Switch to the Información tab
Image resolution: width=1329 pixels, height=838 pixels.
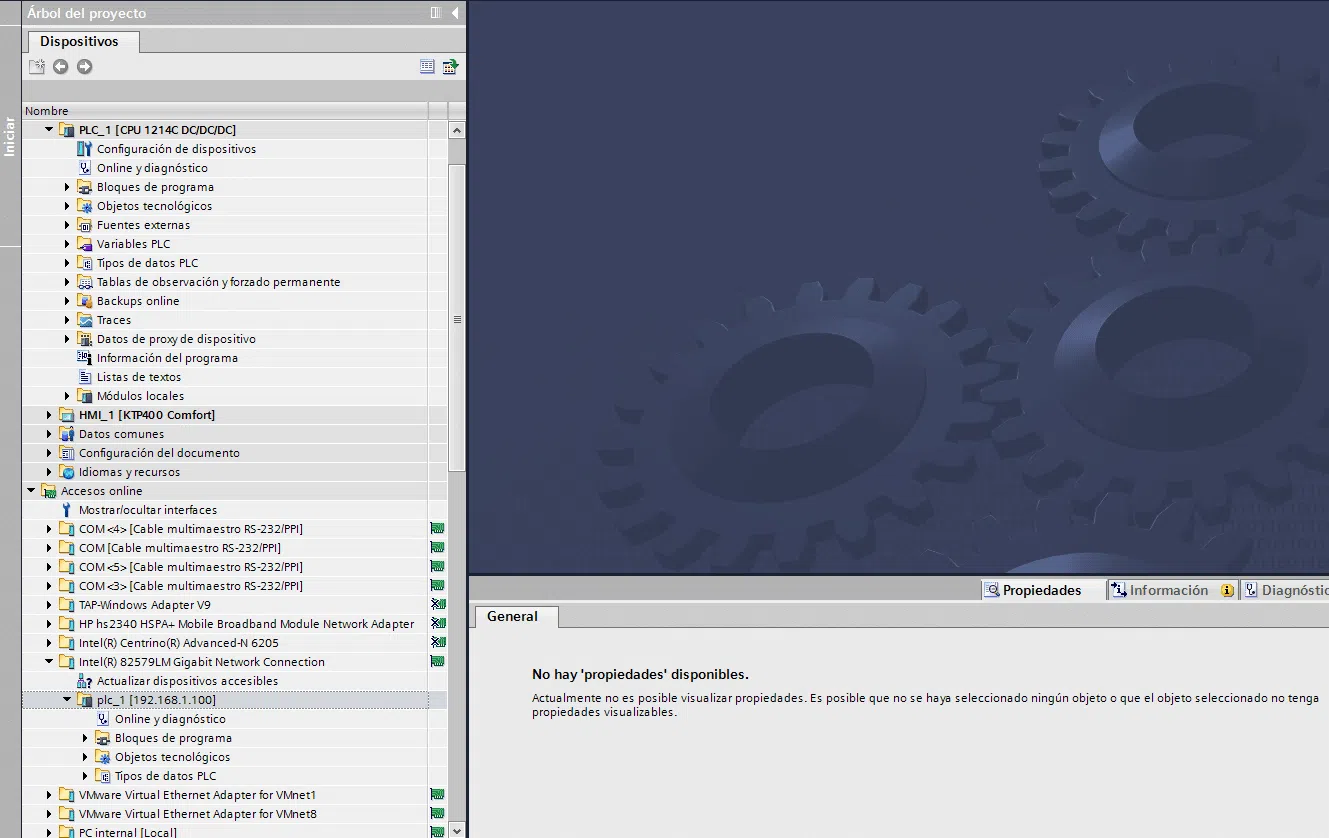point(1168,590)
